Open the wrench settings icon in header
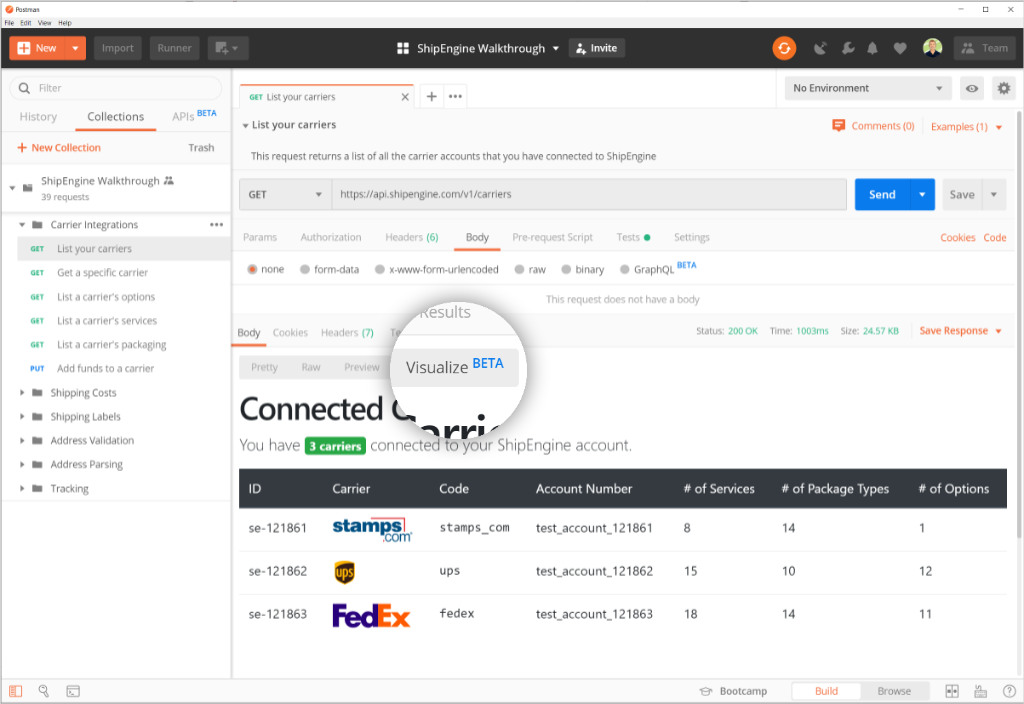The image size is (1024, 704). coord(847,48)
